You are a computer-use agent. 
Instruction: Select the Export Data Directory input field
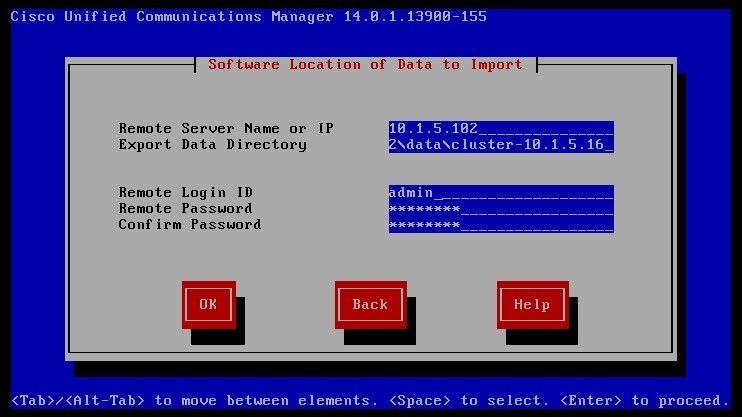pyautogui.click(x=501, y=145)
